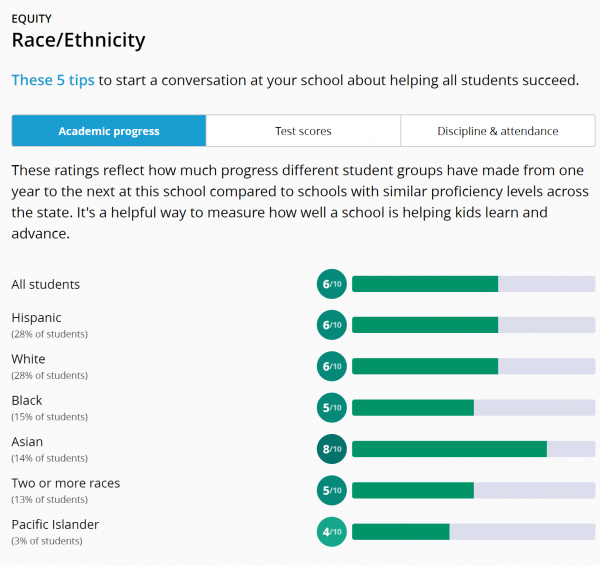
Task: Switch to the Test scores tab
Action: tap(303, 131)
